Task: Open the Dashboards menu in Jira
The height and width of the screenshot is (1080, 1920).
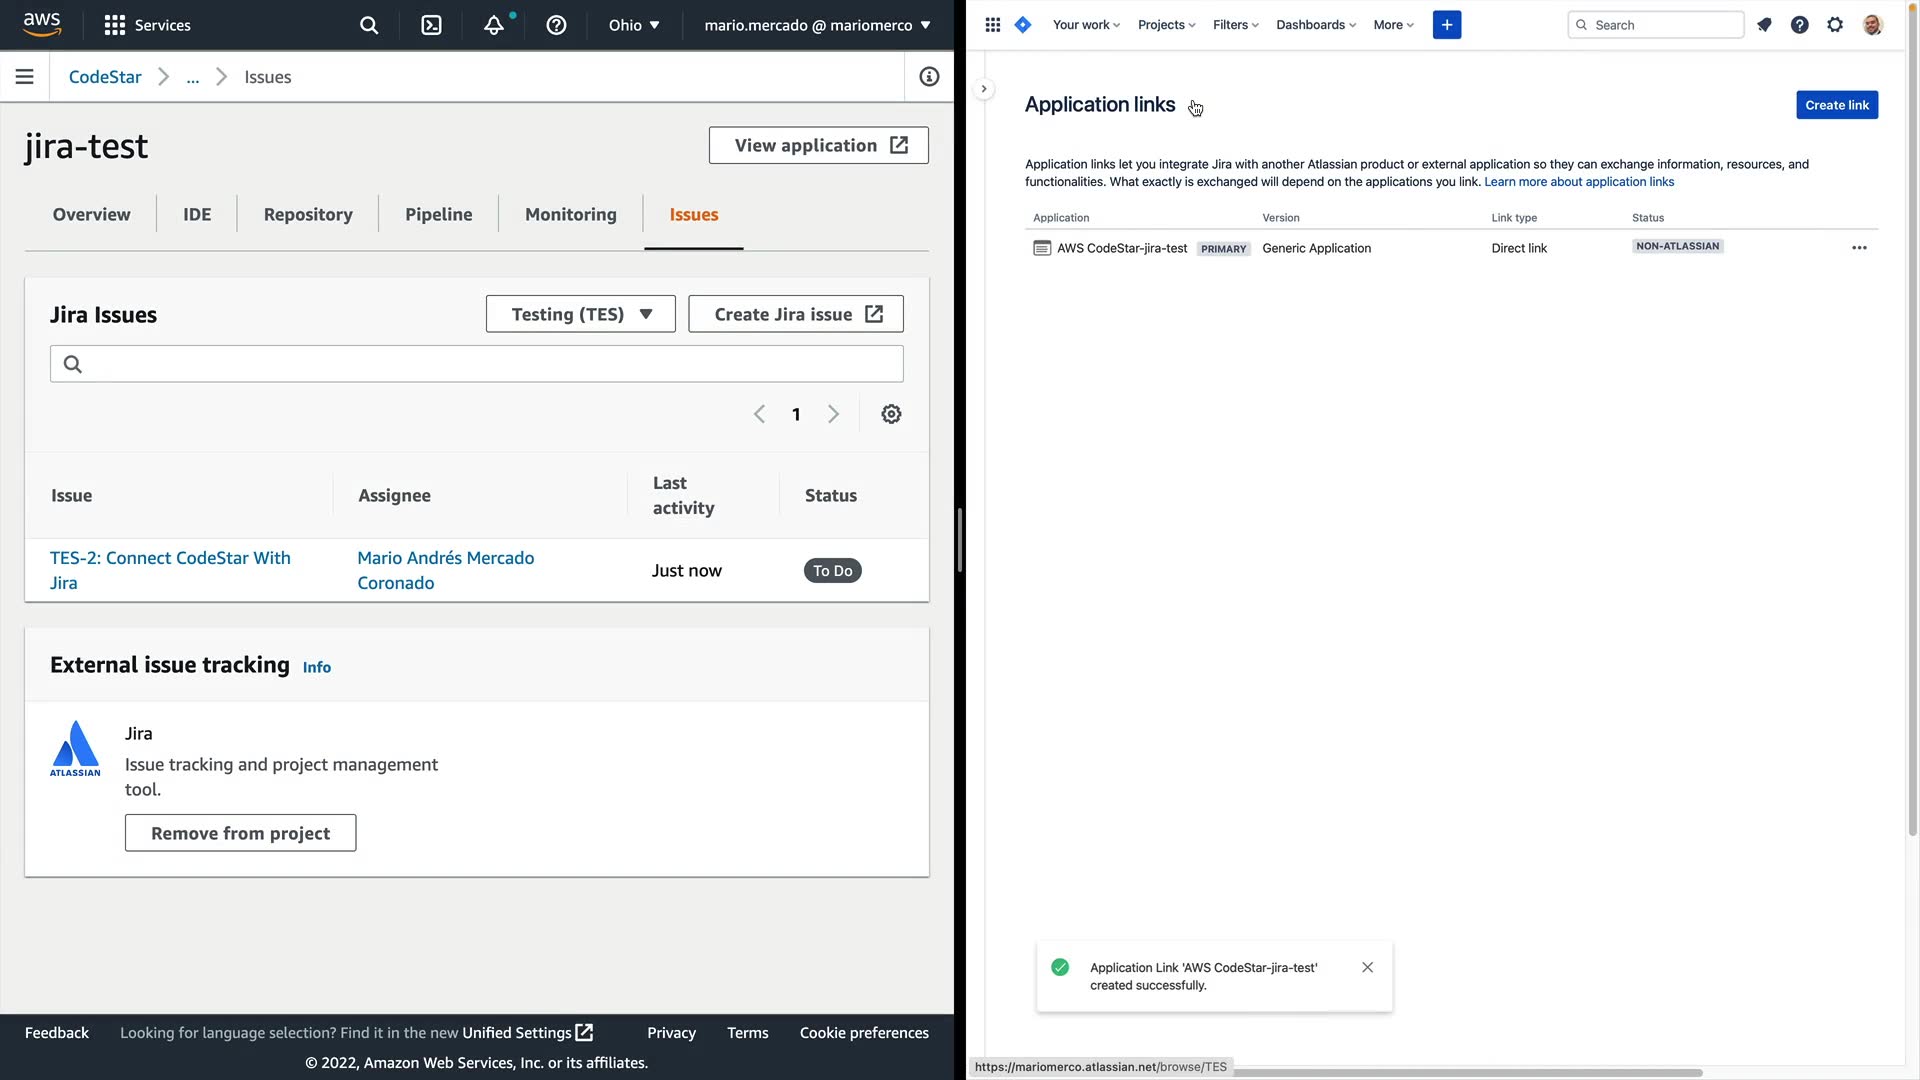Action: tap(1315, 25)
